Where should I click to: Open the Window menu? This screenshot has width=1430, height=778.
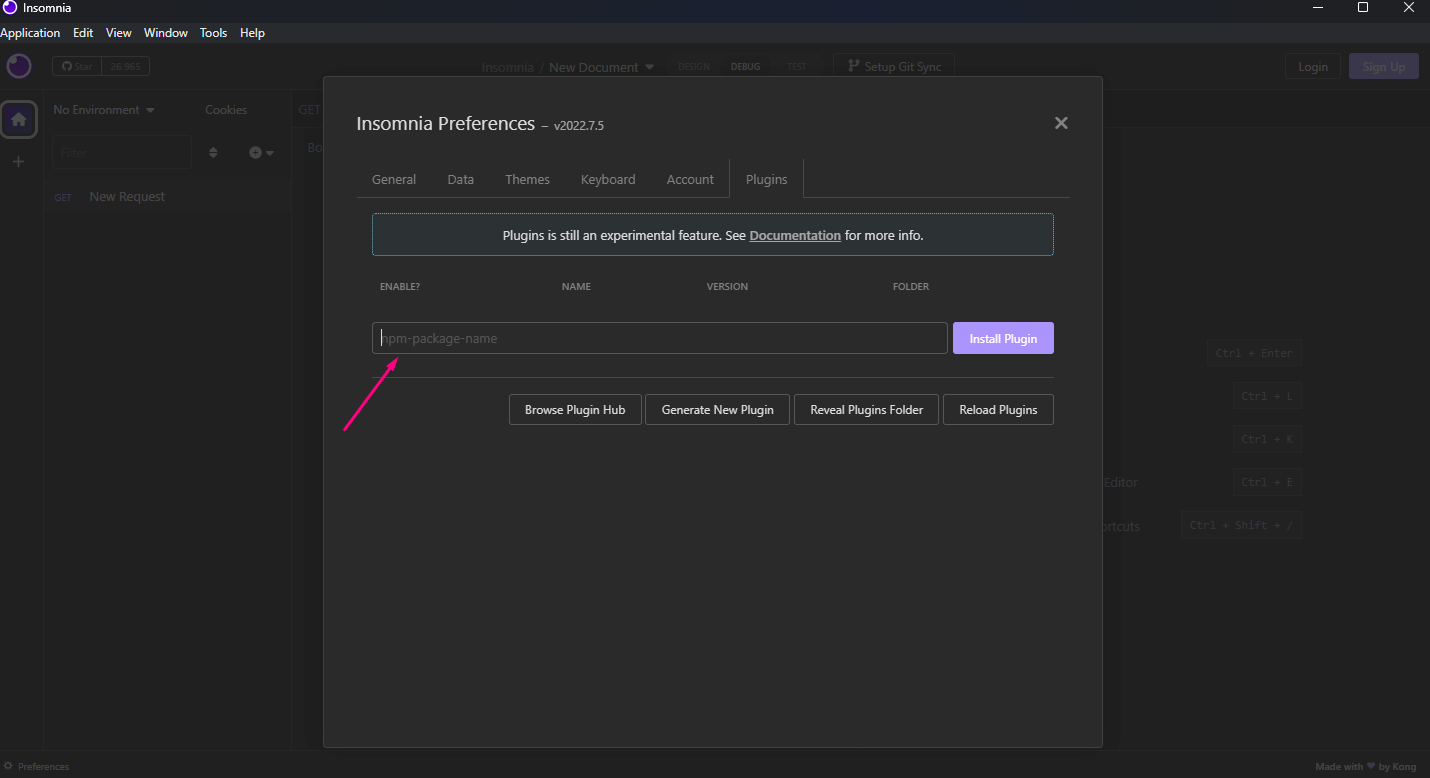[x=166, y=33]
